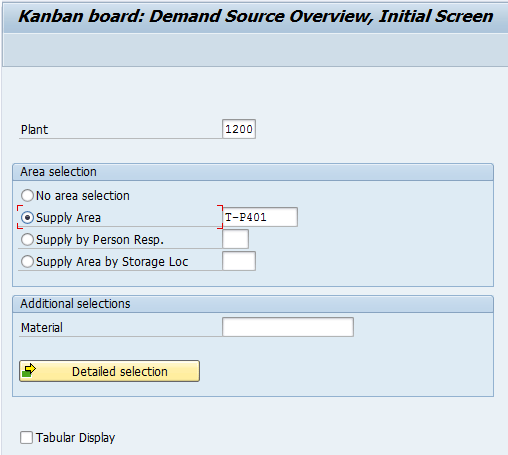Image resolution: width=508 pixels, height=455 pixels.
Task: Focus the Material input field
Action: pos(288,327)
